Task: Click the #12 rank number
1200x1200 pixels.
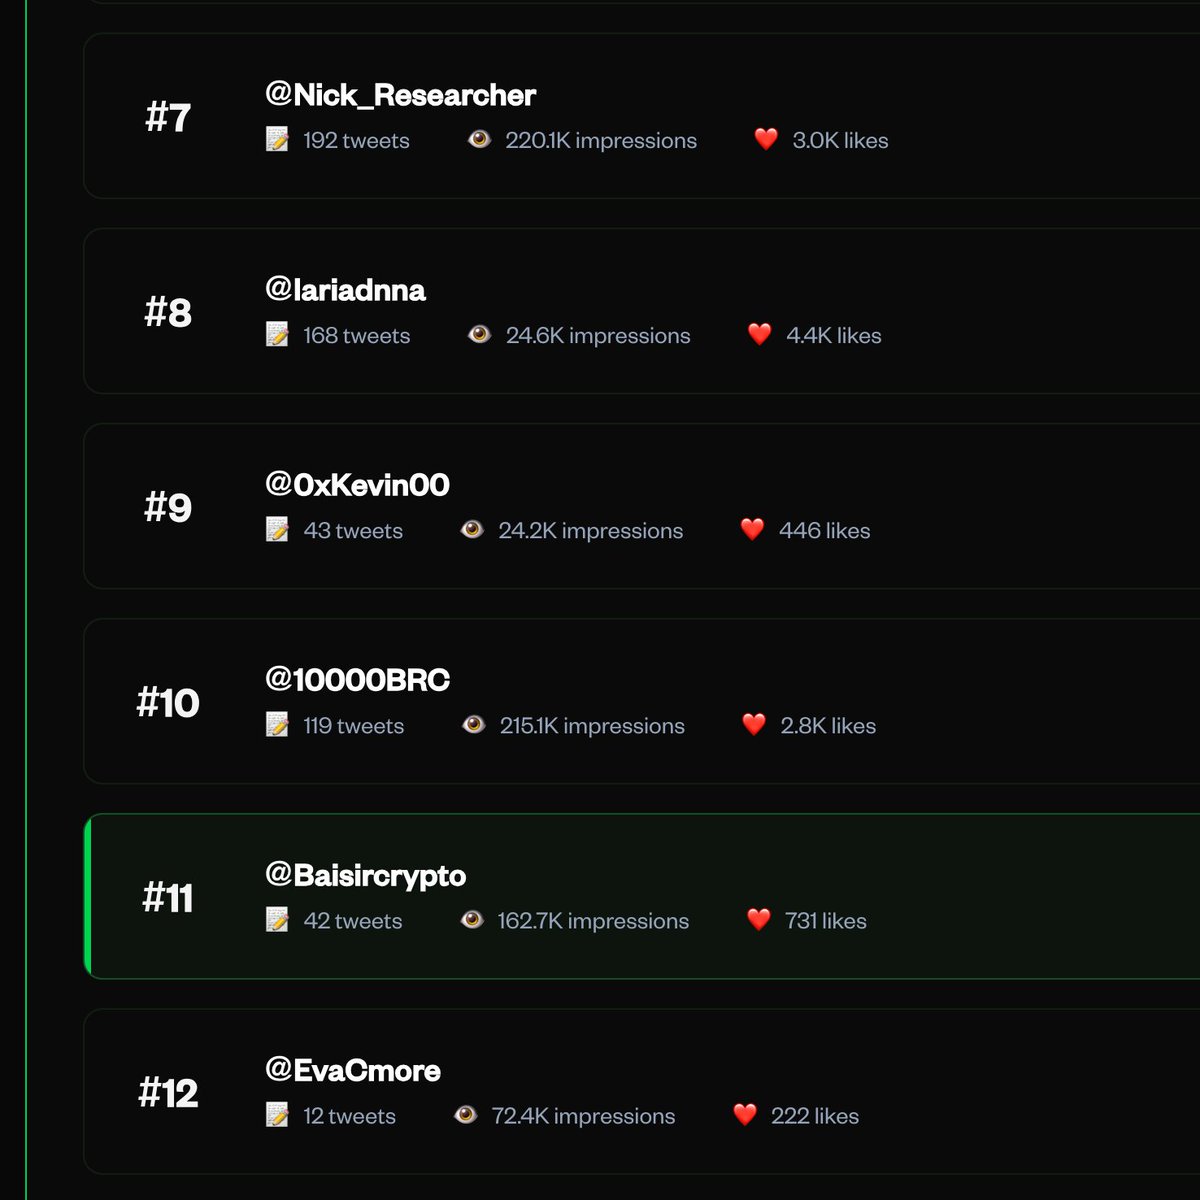Action: click(168, 1093)
